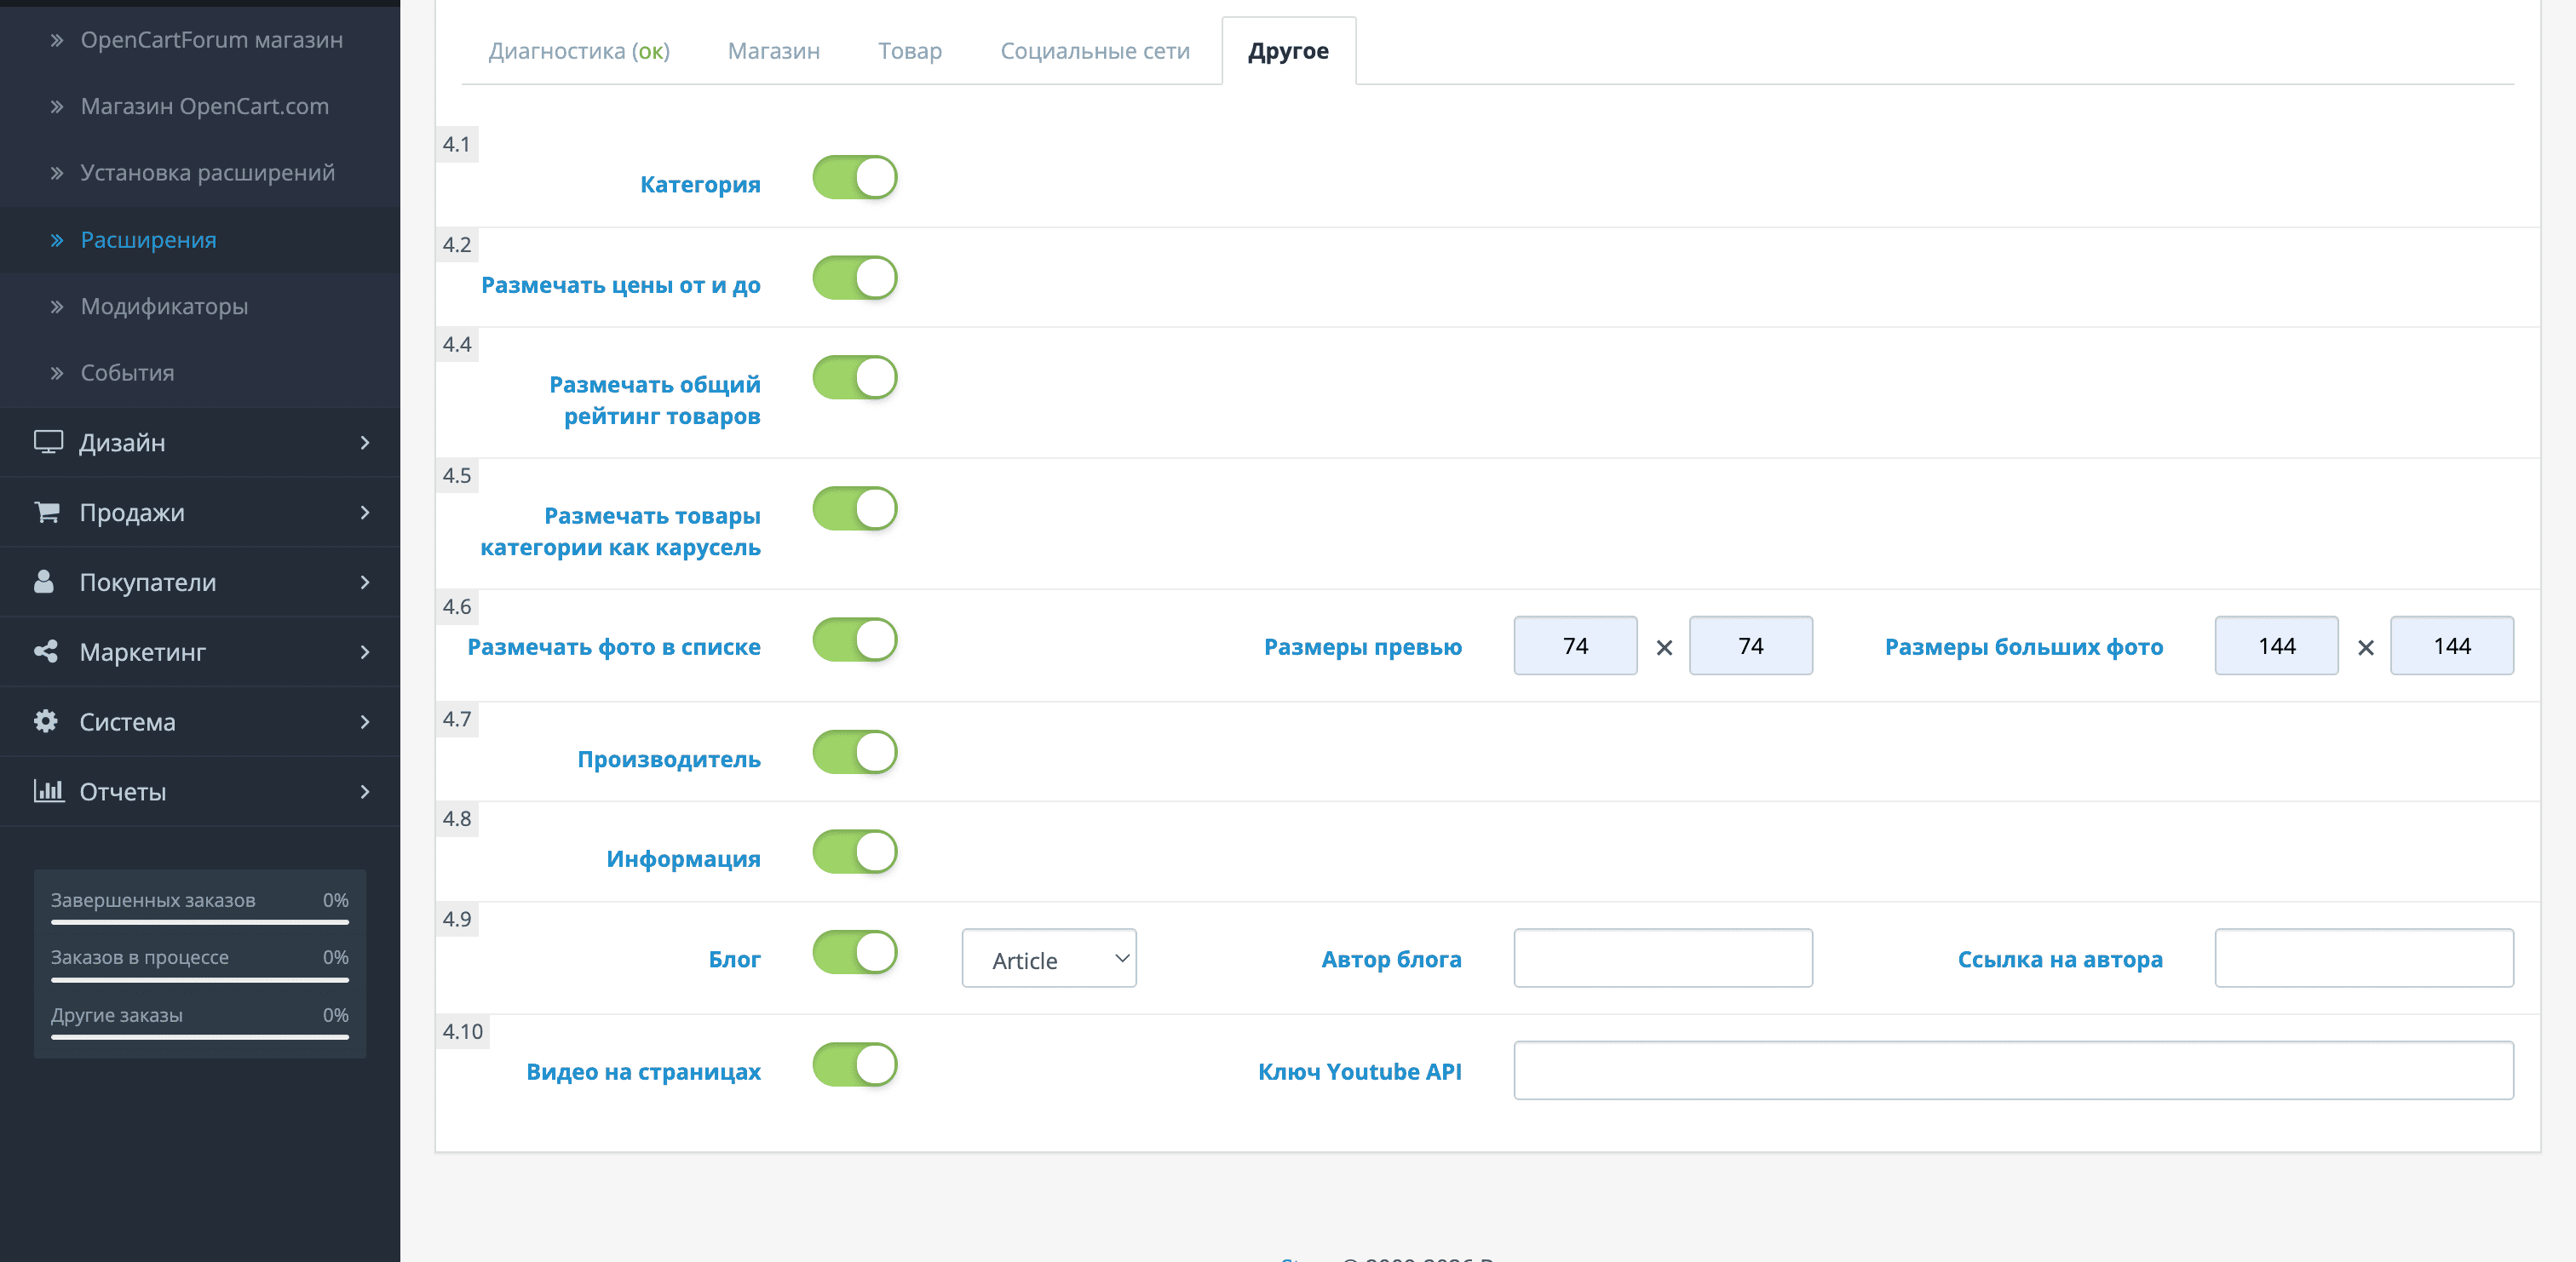Image resolution: width=2576 pixels, height=1262 pixels.
Task: Click the Размеры превью label
Action: point(1362,647)
